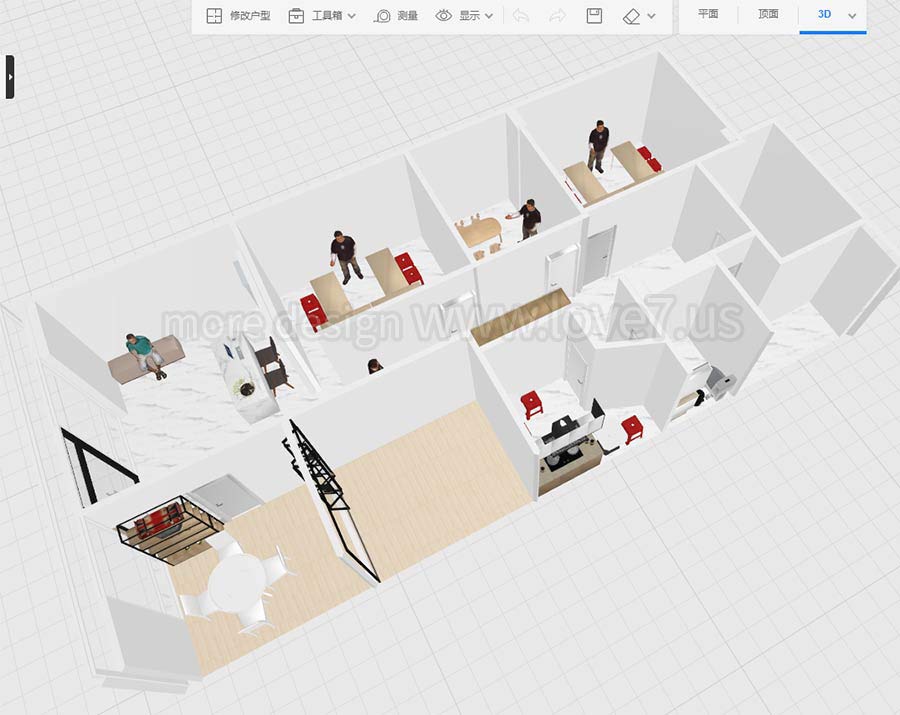This screenshot has width=900, height=715.
Task: Select the eraser clear tool
Action: [x=631, y=16]
